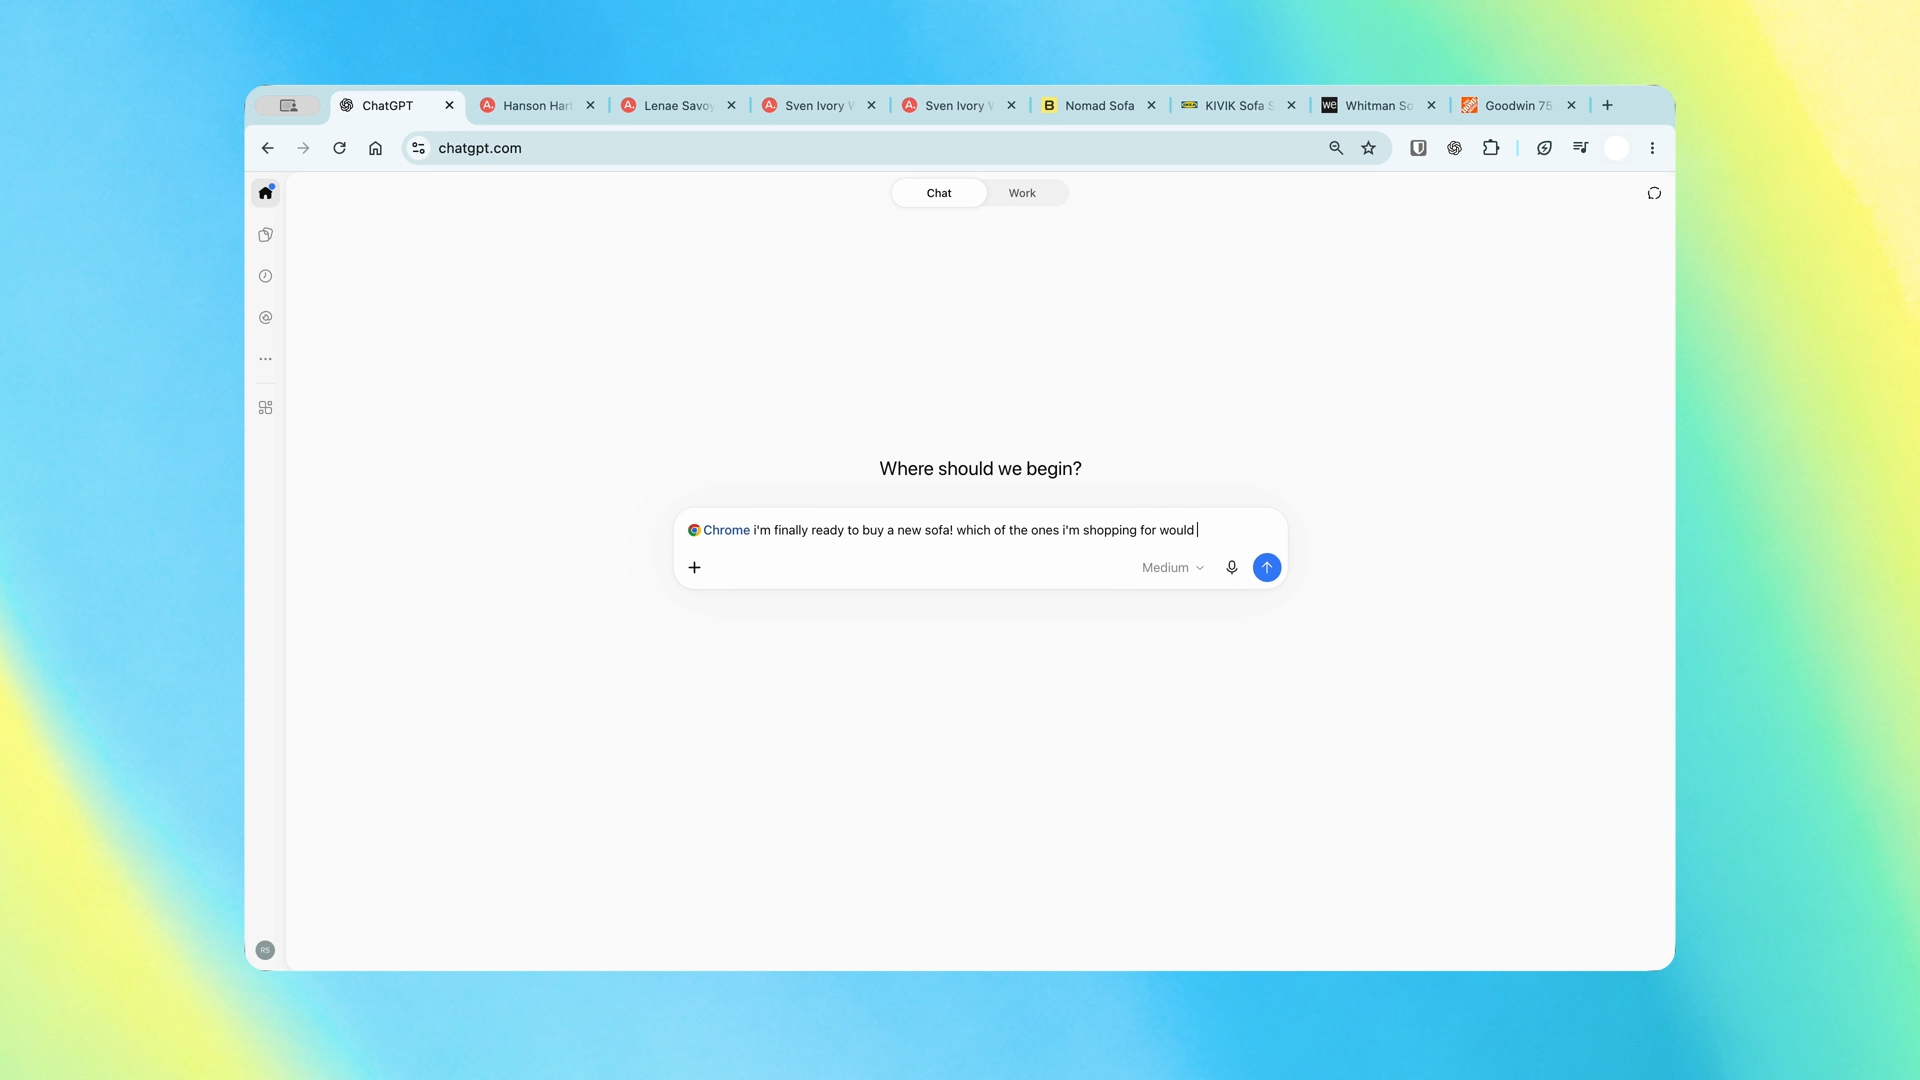Open the RS profile avatar at bottom left

pos(265,950)
